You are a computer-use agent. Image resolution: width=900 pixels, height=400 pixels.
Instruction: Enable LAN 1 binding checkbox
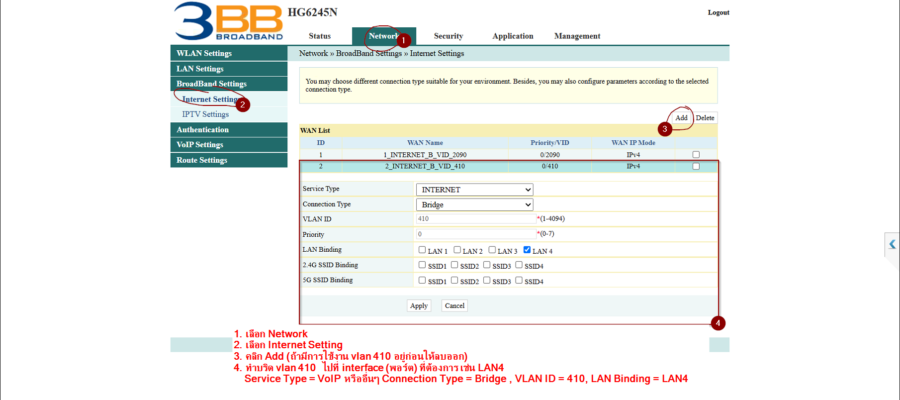[x=422, y=250]
